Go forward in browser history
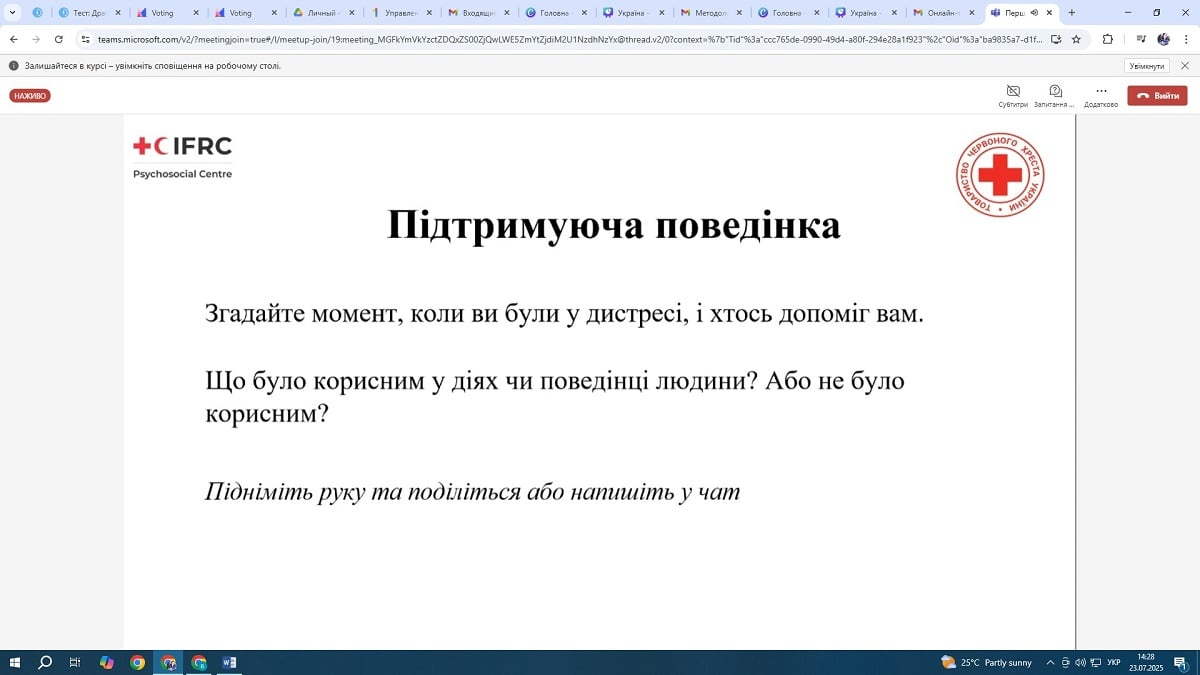Image resolution: width=1200 pixels, height=675 pixels. point(37,39)
